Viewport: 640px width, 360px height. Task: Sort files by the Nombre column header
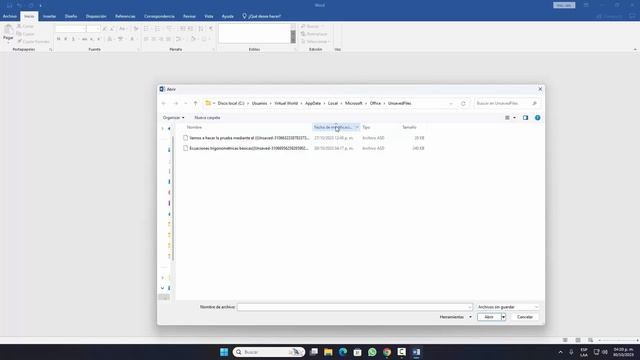pos(194,127)
